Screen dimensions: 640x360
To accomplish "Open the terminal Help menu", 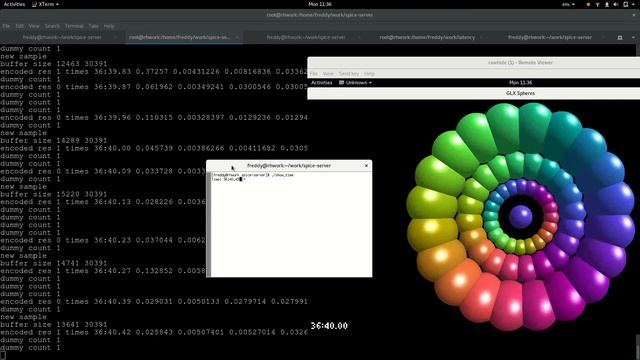I will pyautogui.click(x=109, y=26).
